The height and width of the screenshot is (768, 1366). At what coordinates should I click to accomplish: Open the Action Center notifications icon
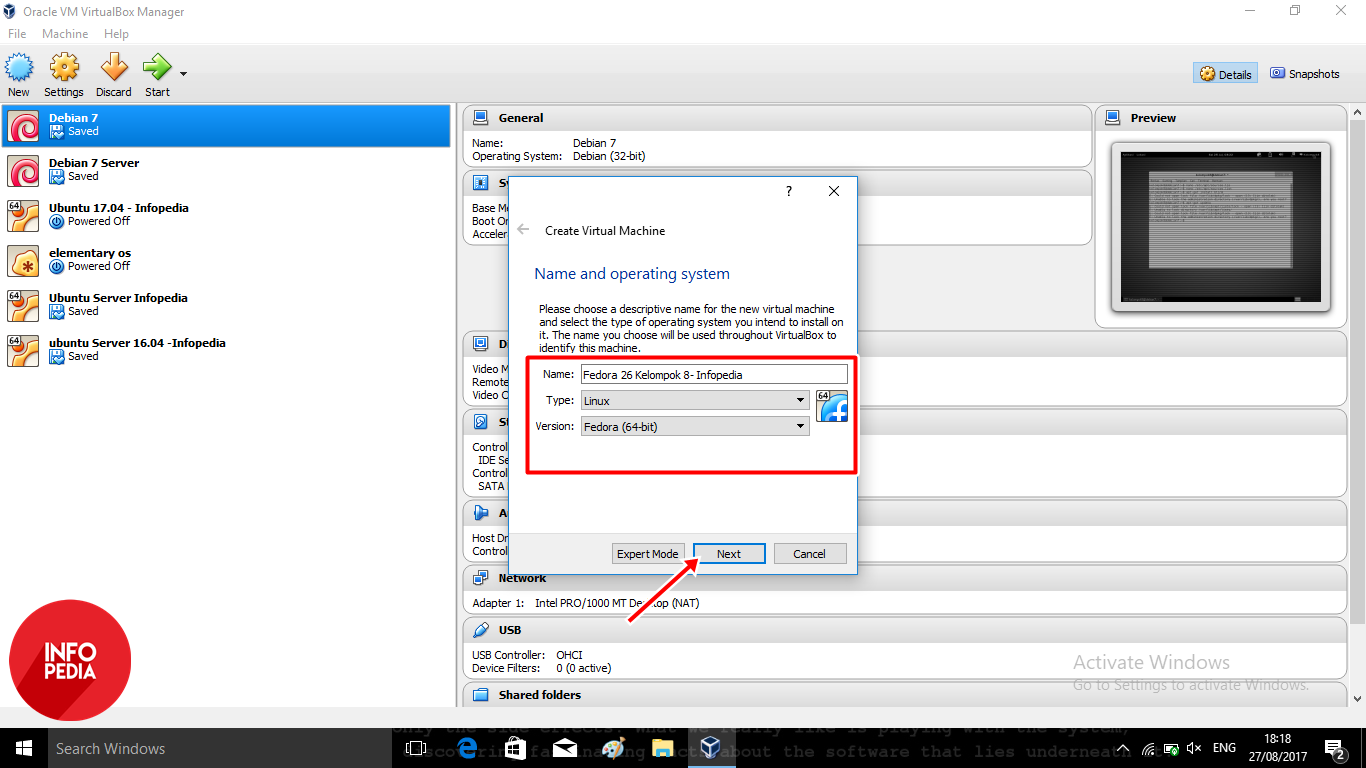tap(1335, 748)
